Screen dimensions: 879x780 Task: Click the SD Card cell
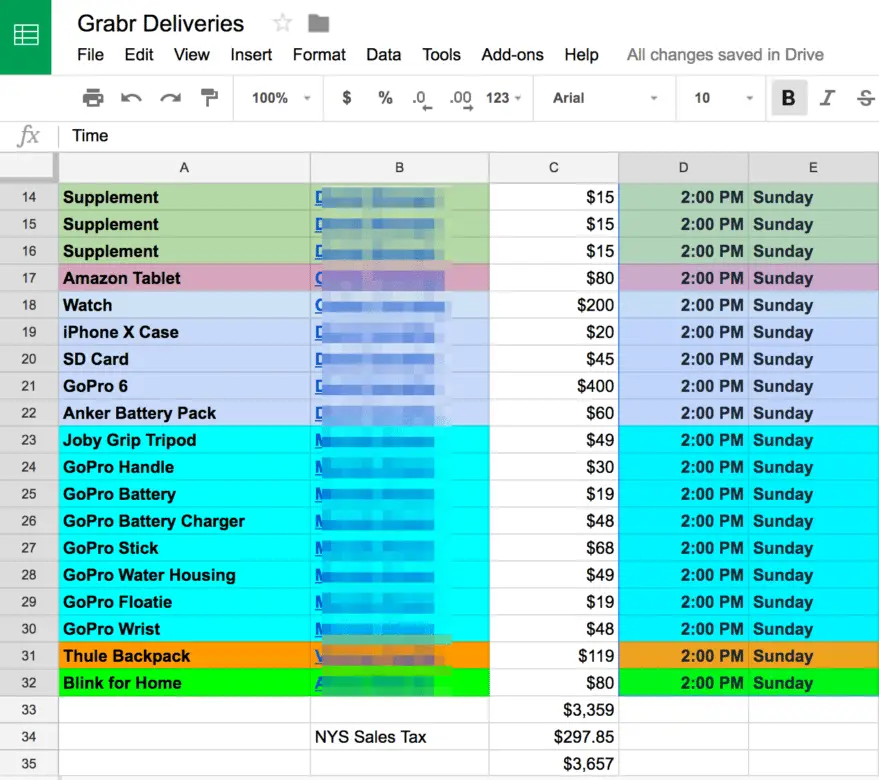[184, 359]
